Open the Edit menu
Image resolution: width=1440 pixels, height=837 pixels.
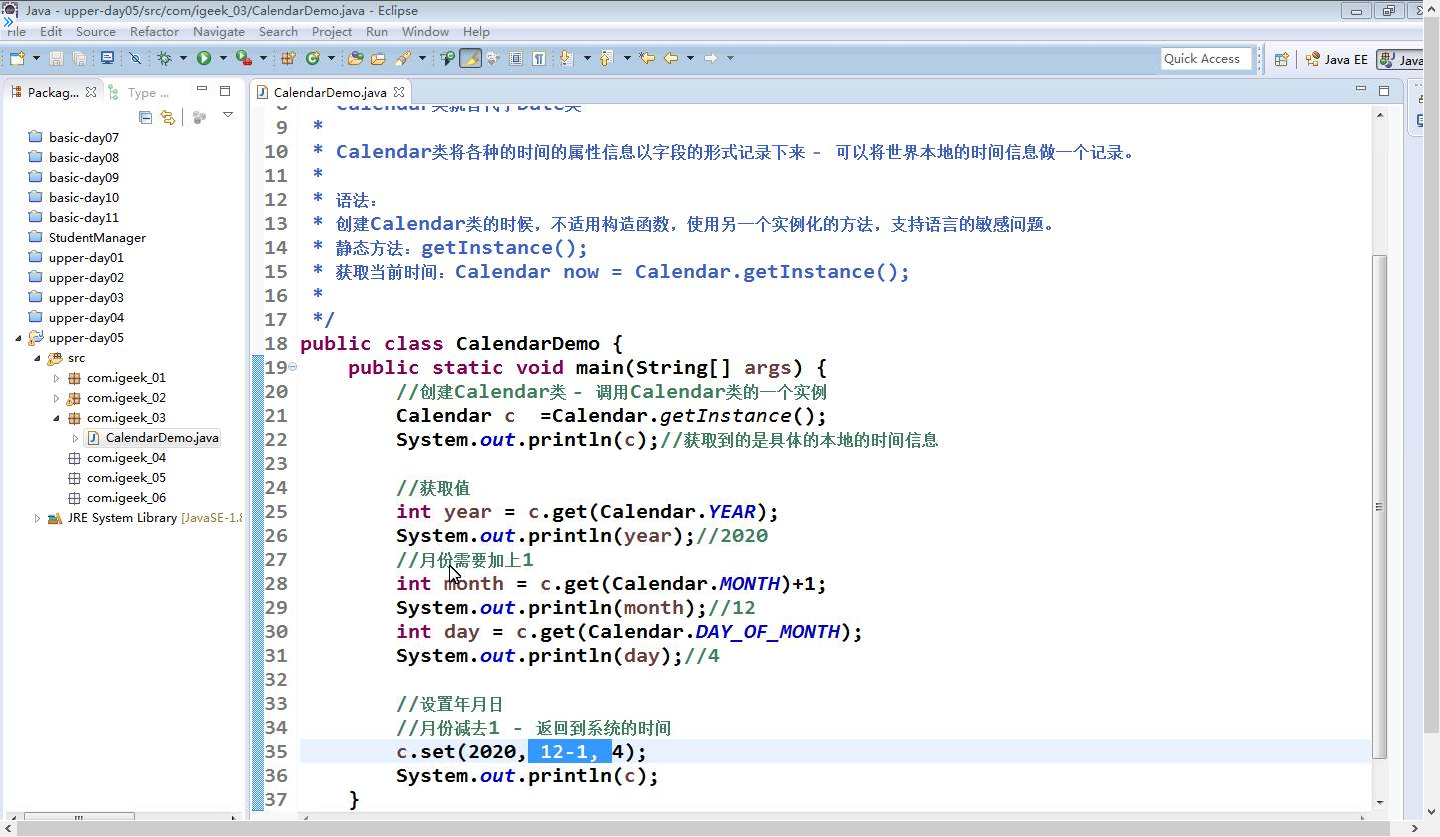tap(51, 31)
